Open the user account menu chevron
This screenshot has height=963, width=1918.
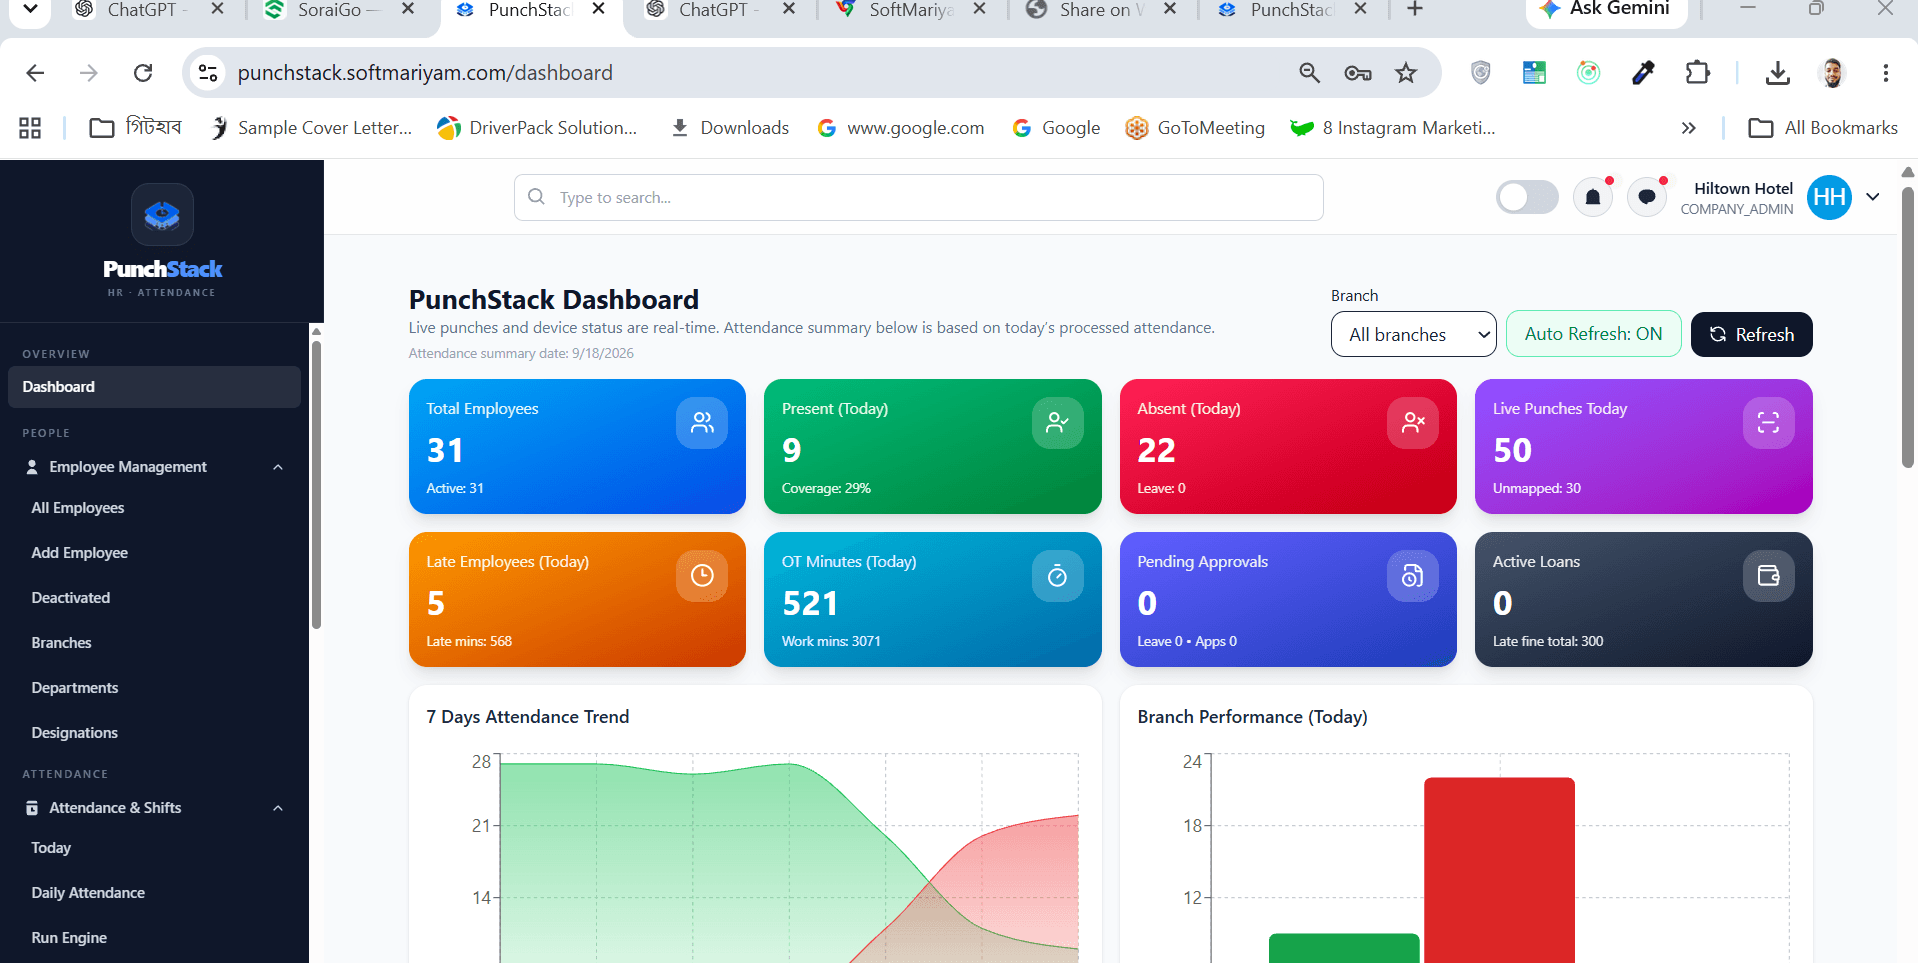pyautogui.click(x=1873, y=197)
